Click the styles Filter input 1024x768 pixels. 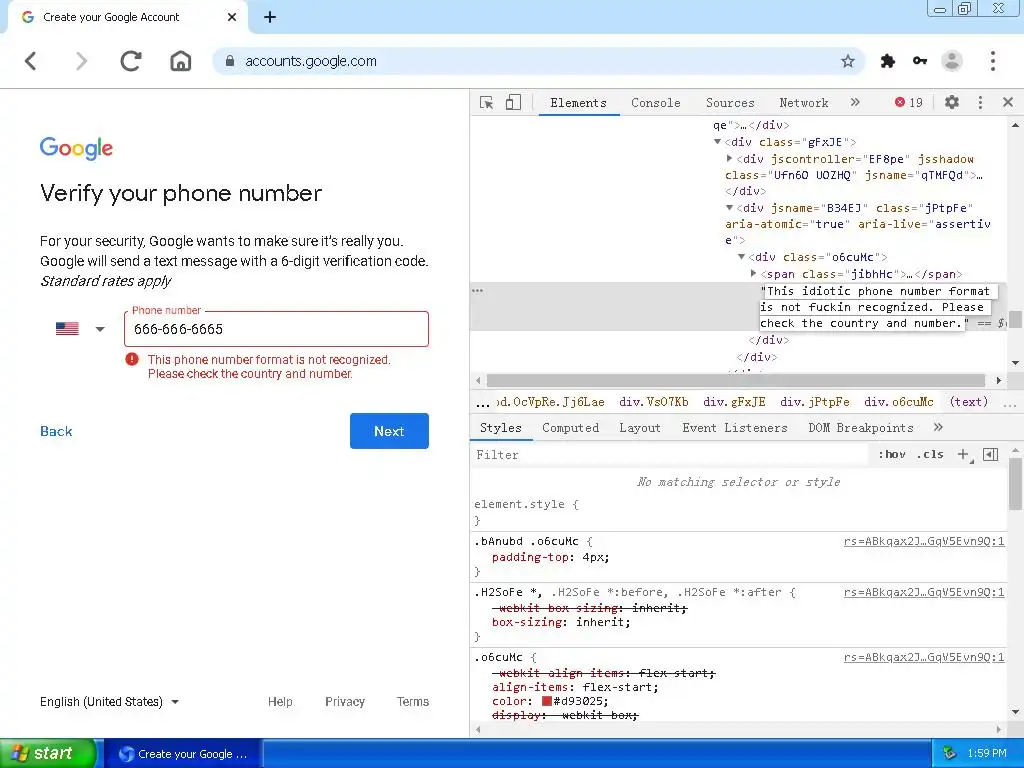[x=671, y=455]
